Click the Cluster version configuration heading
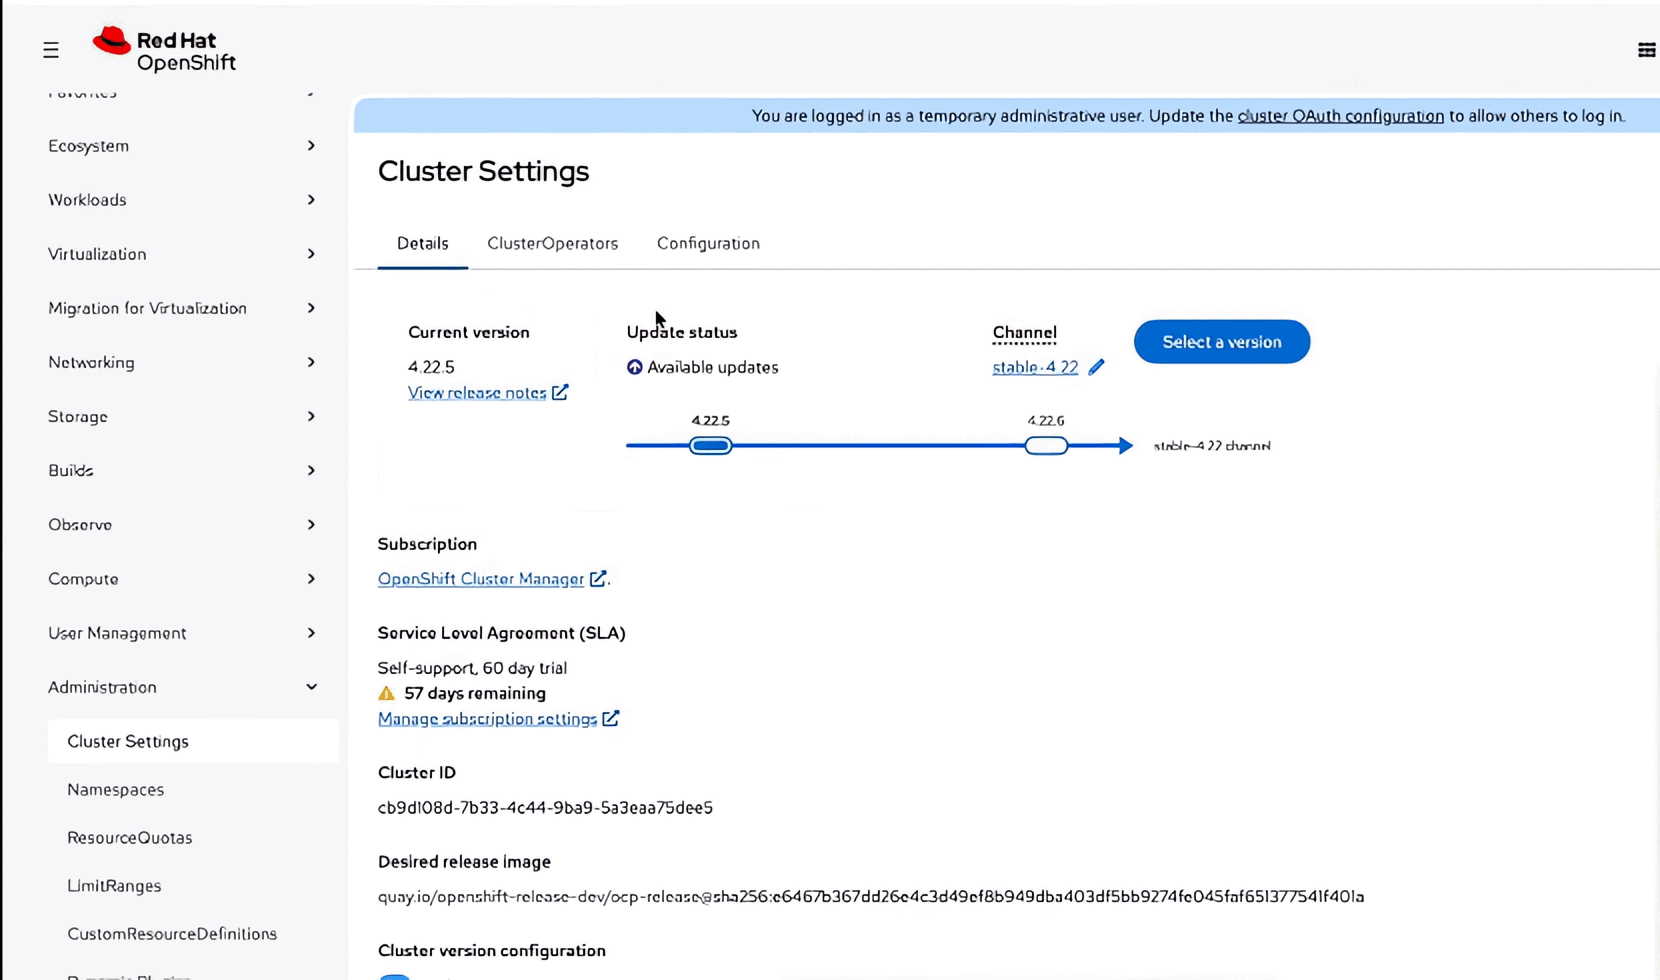This screenshot has height=980, width=1660. [x=492, y=951]
